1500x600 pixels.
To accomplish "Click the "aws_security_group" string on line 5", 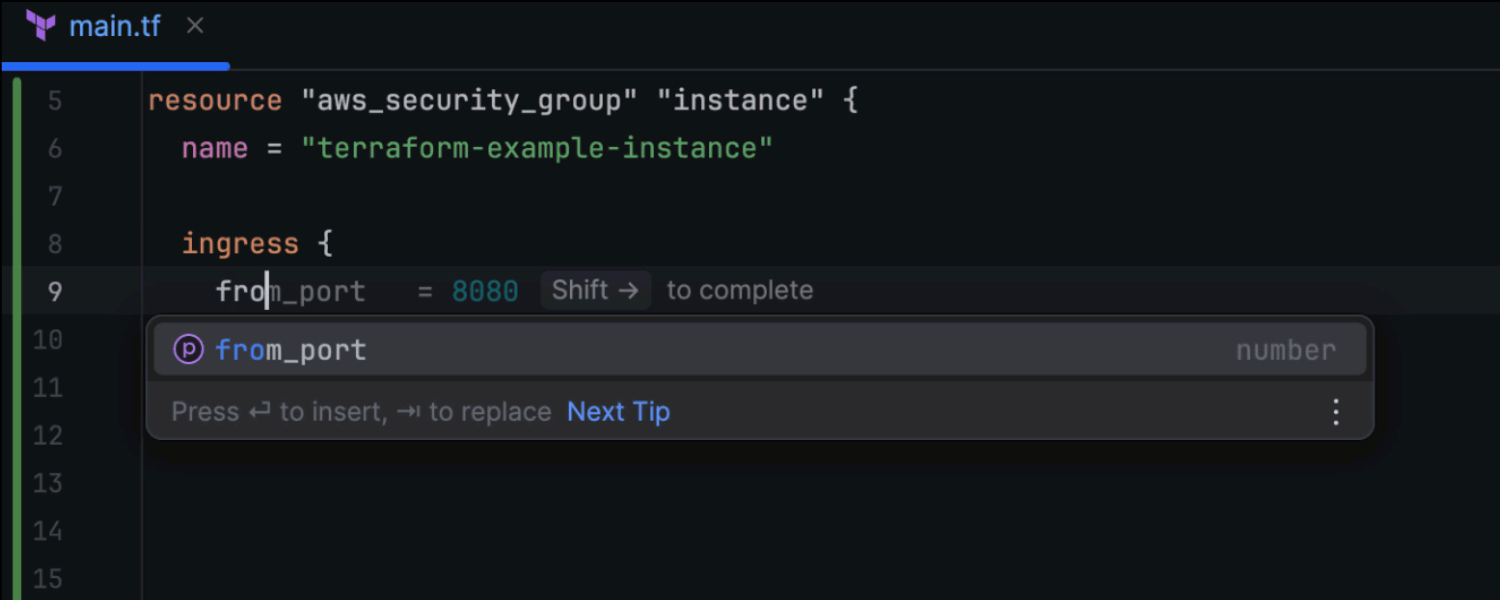I will [x=471, y=101].
